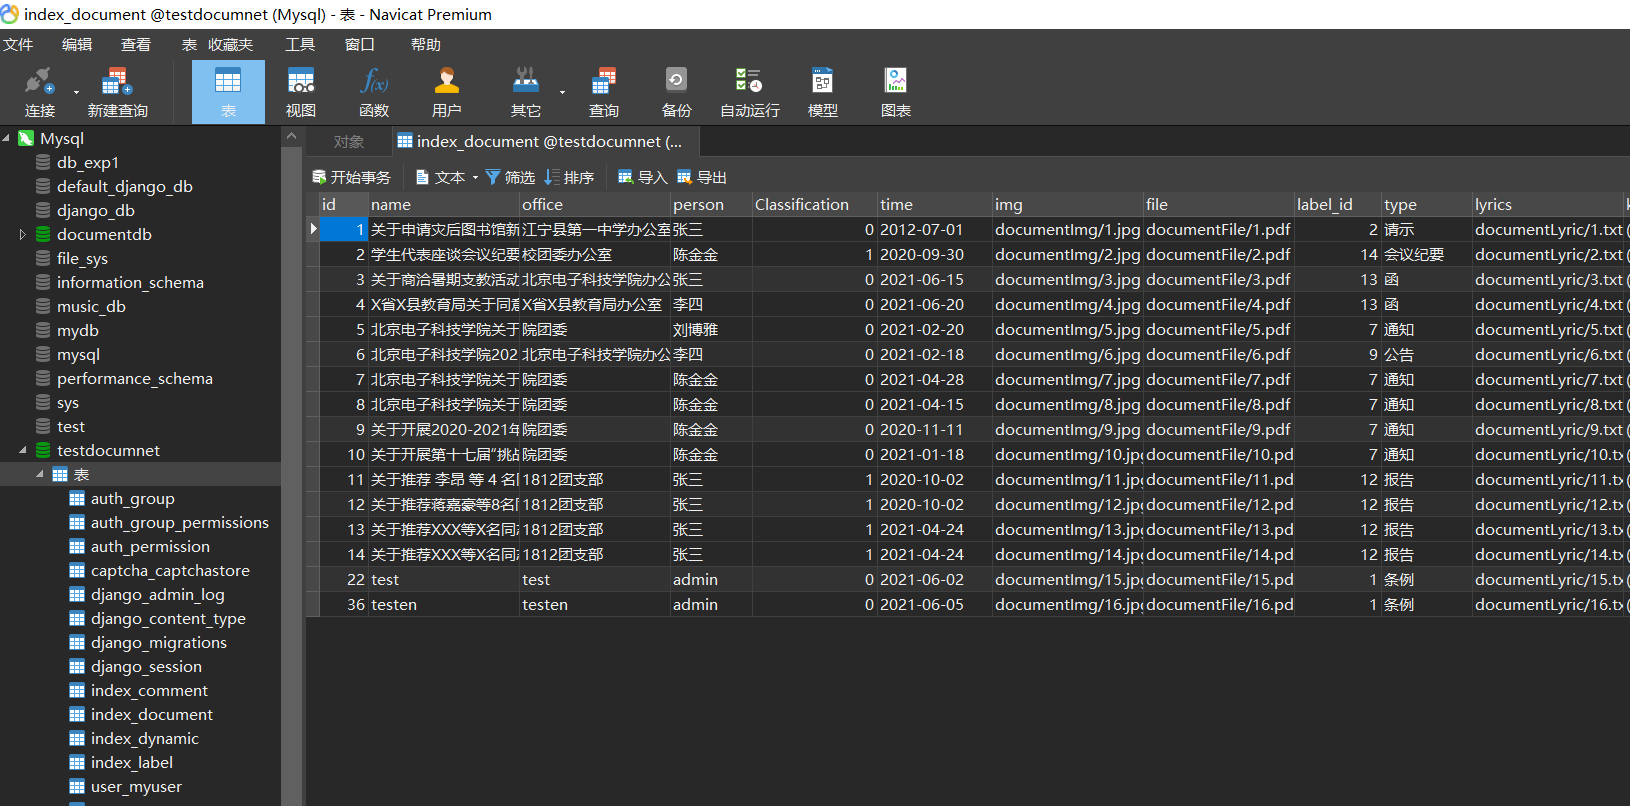Select the music_db database
This screenshot has width=1630, height=806.
[x=91, y=306]
